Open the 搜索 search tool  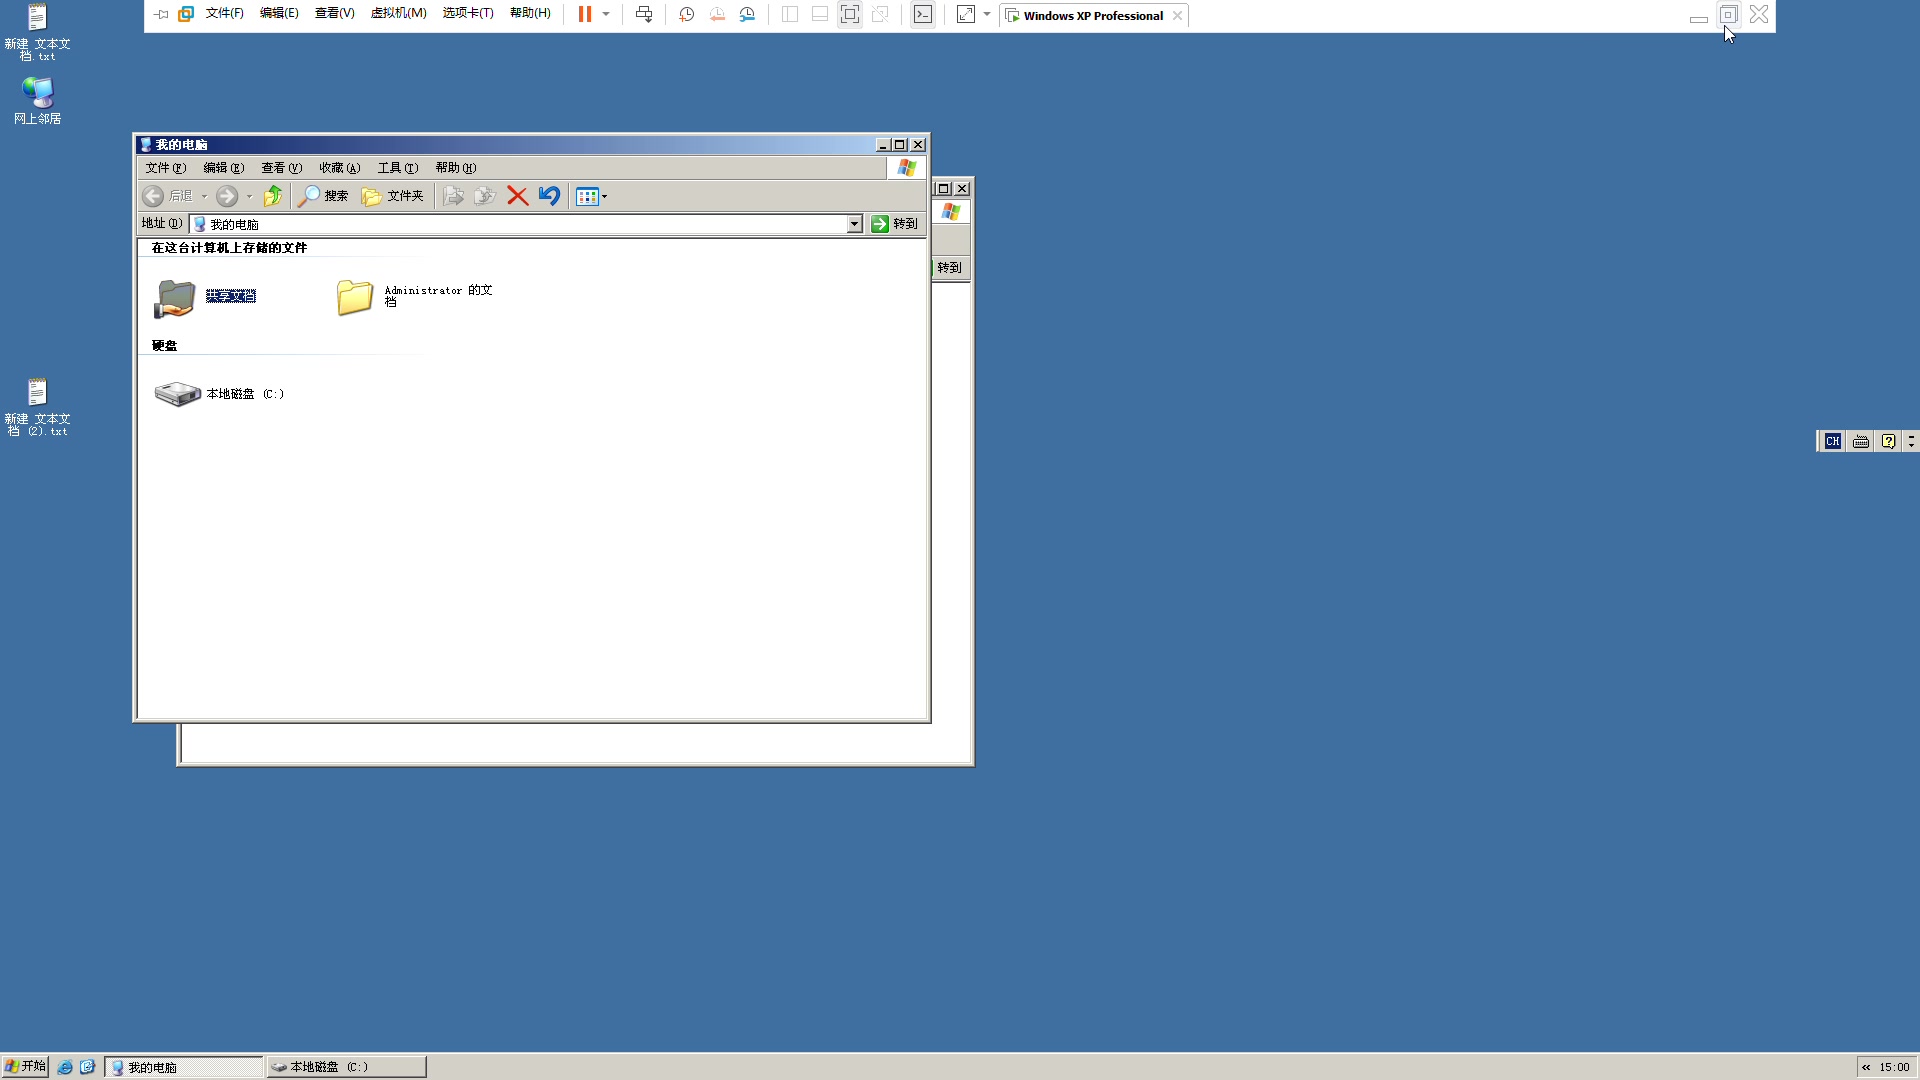[x=324, y=196]
